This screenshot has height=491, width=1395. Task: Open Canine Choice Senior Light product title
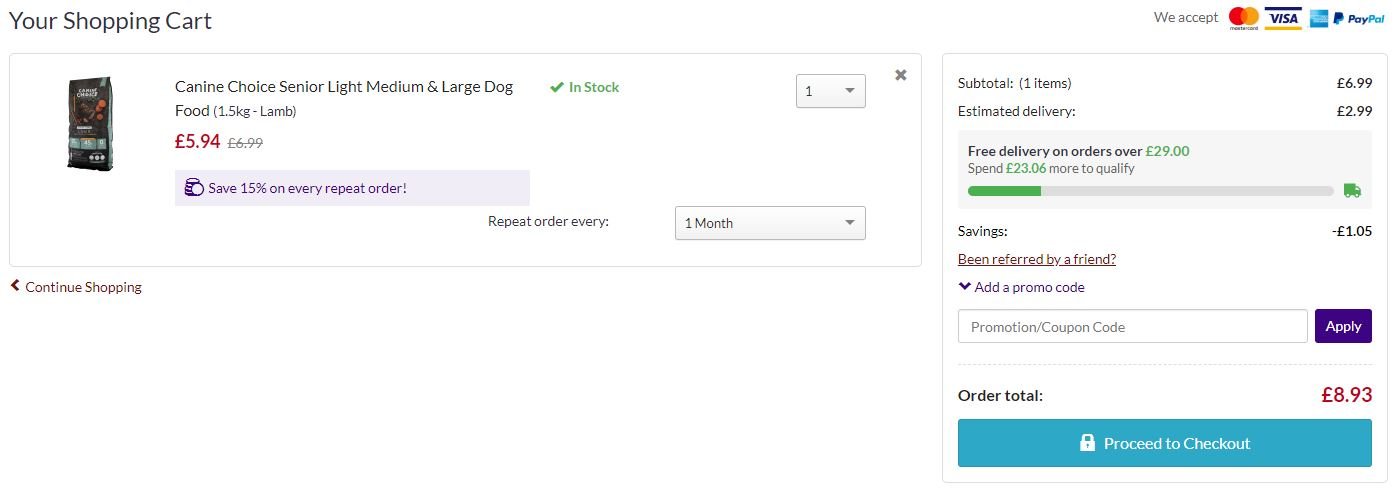click(344, 98)
